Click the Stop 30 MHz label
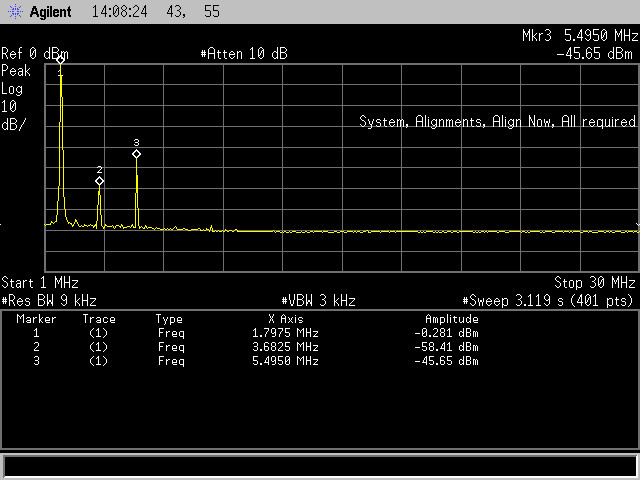The height and width of the screenshot is (480, 640). tap(595, 282)
